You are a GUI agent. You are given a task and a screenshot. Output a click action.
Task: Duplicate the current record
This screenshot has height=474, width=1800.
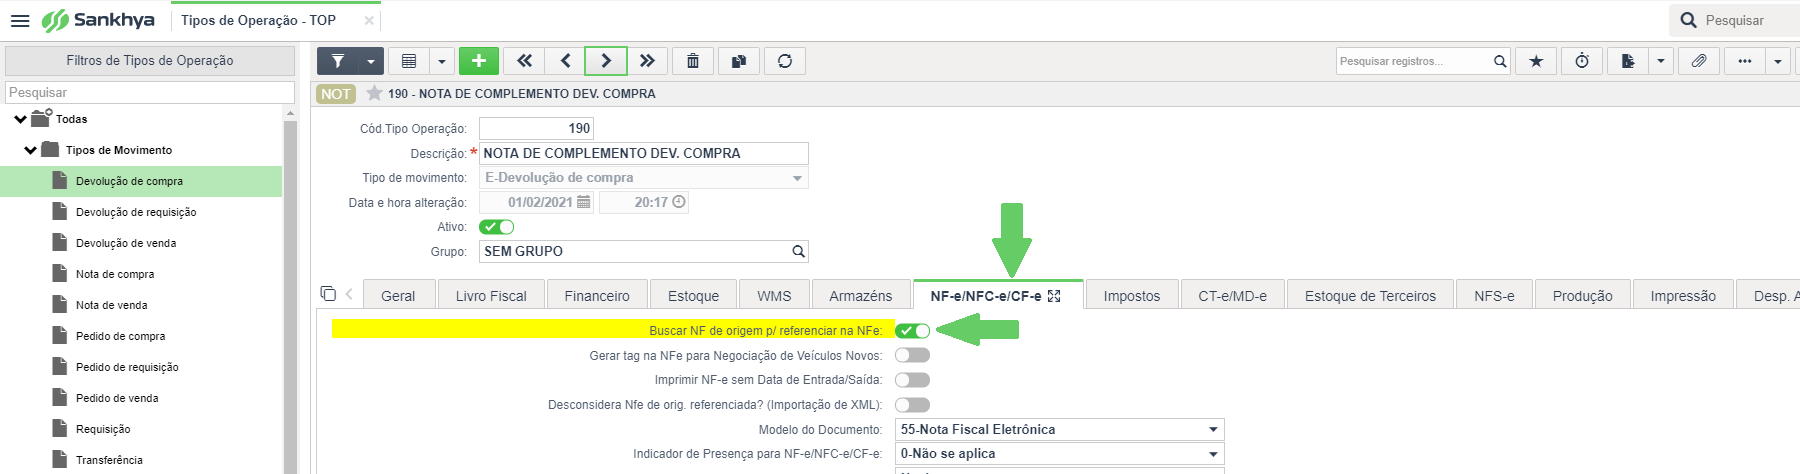(739, 61)
